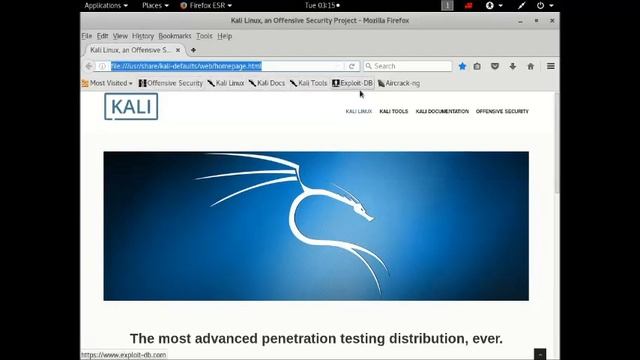This screenshot has width=640, height=360.
Task: Open the File menu
Action: [x=87, y=36]
